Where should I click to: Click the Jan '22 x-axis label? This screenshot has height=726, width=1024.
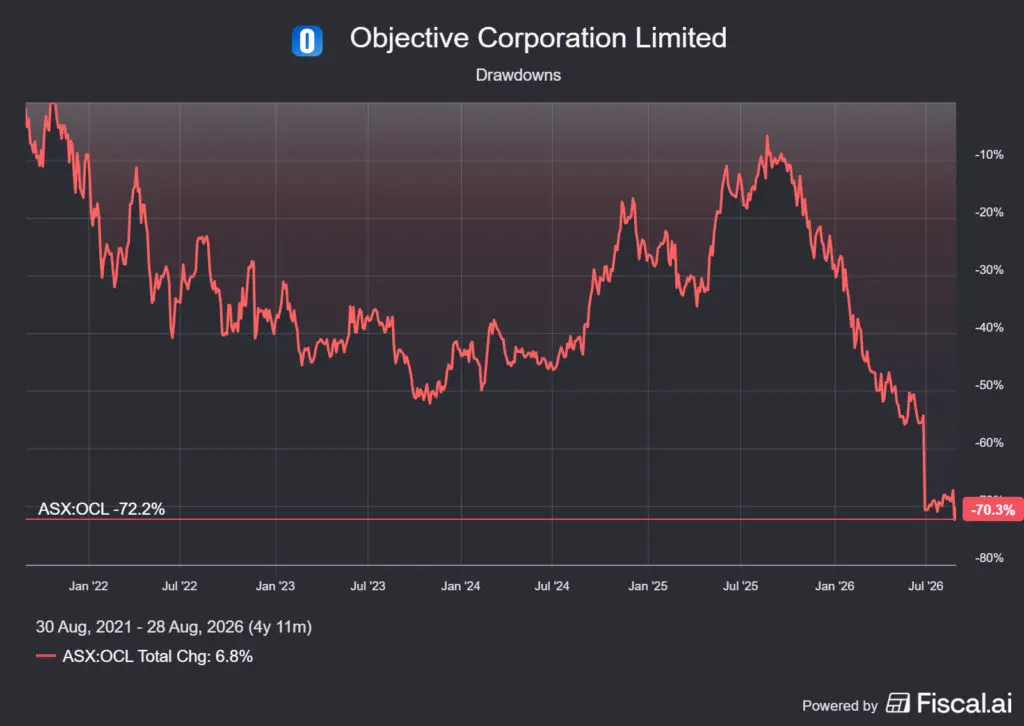88,586
